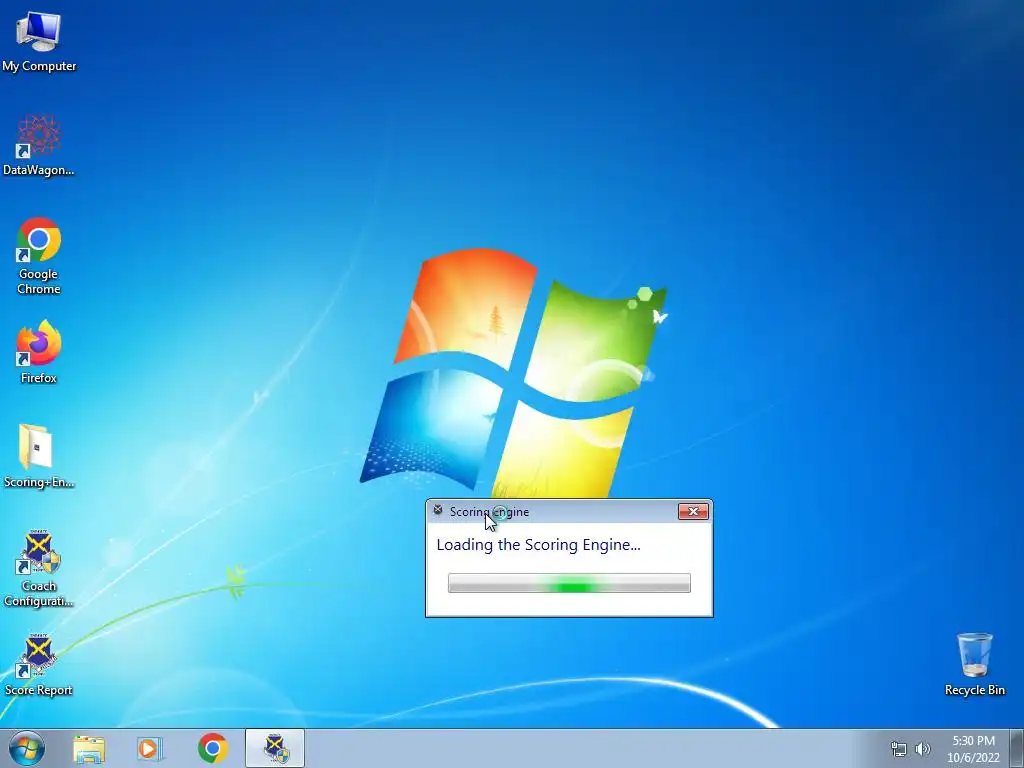Open the network status tray icon
1024x768 pixels.
(x=899, y=749)
